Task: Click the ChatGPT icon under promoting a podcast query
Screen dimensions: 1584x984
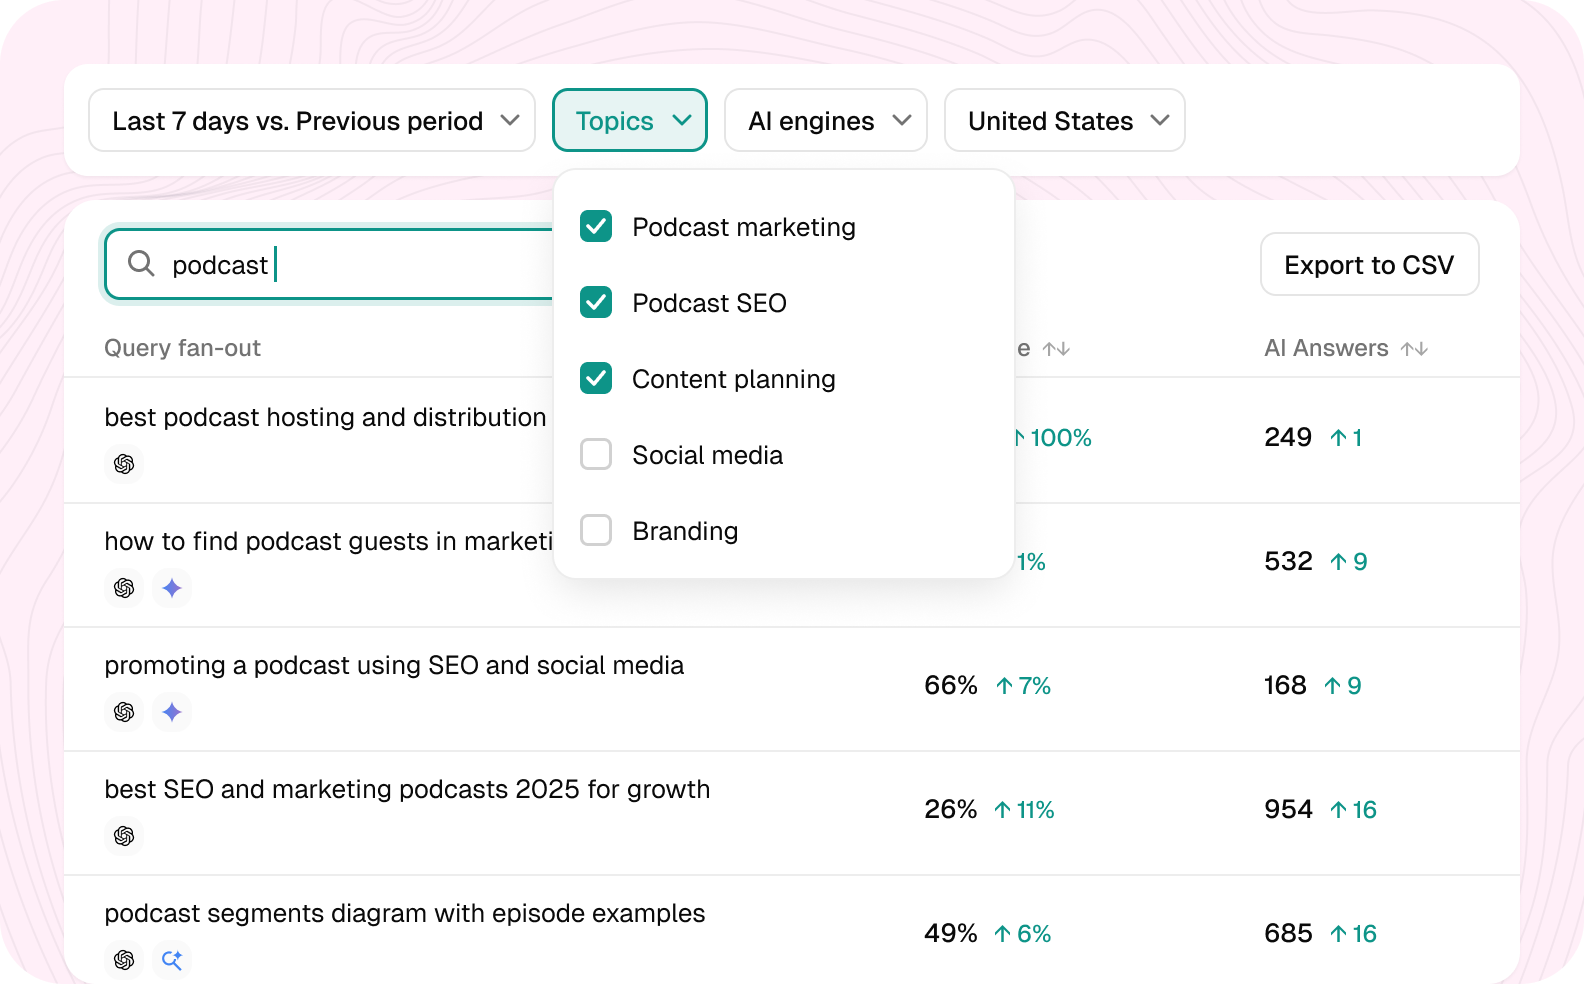Action: coord(124,712)
